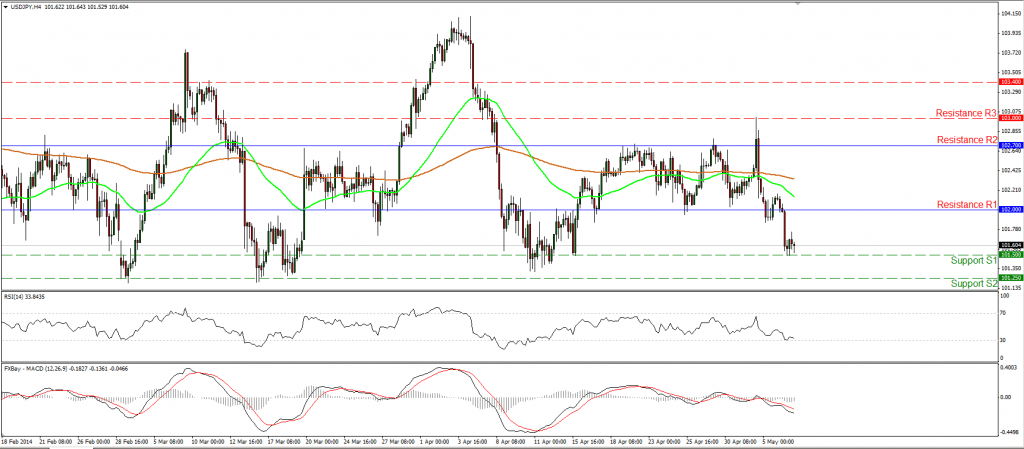Select the Resistance R2 label
This screenshot has height=449, width=1024.
[x=967, y=140]
